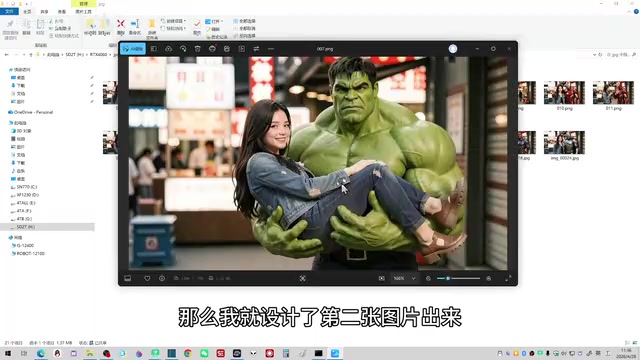Select the 4TA (F:) drive
Screen dimensions: 640x360
(21, 211)
